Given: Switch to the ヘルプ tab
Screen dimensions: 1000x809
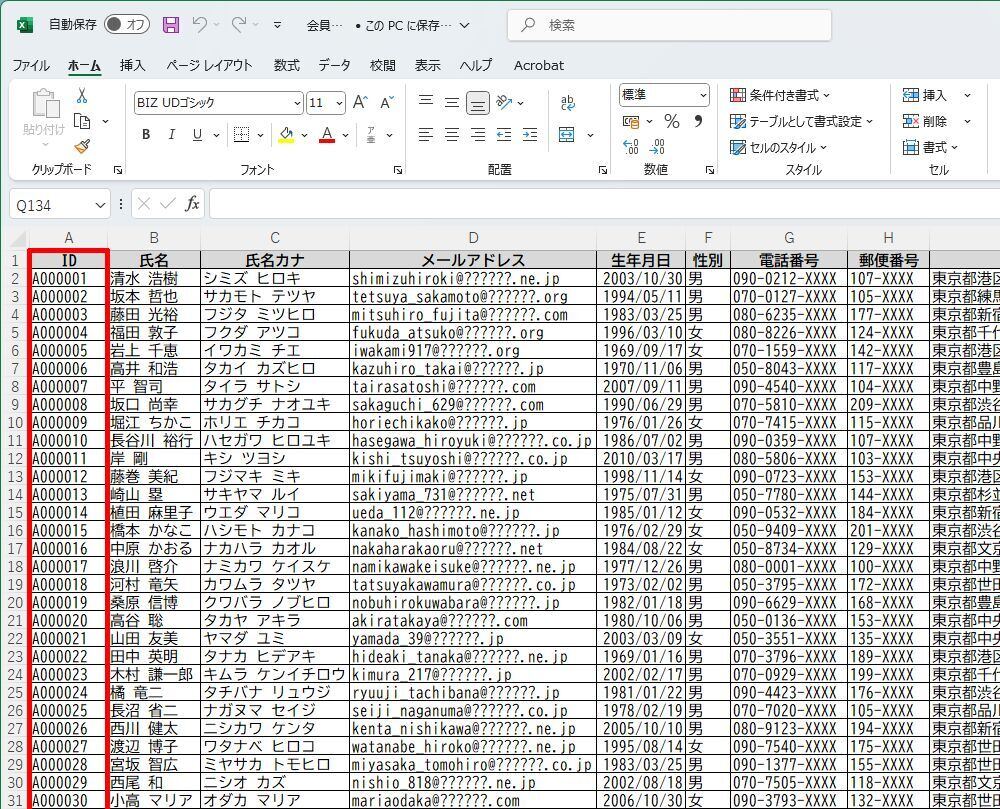Looking at the screenshot, I should coord(476,65).
